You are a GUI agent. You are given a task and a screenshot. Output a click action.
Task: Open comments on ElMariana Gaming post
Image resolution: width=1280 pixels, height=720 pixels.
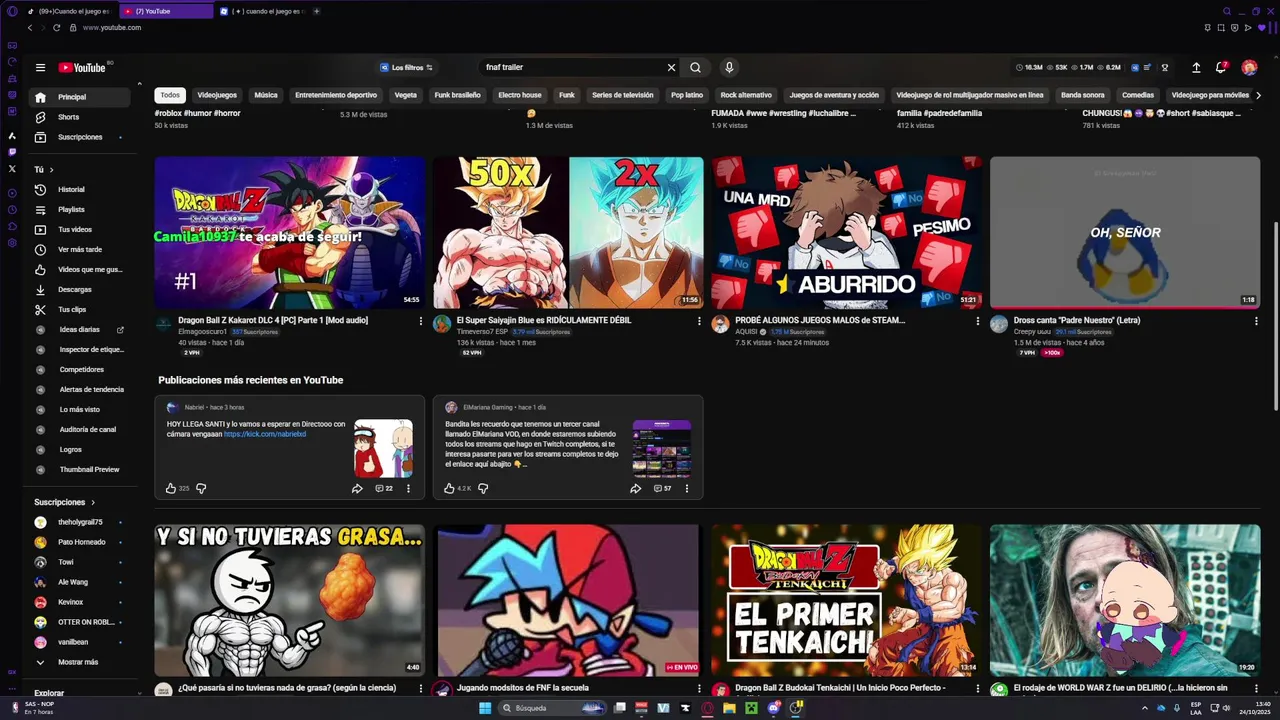coord(663,489)
